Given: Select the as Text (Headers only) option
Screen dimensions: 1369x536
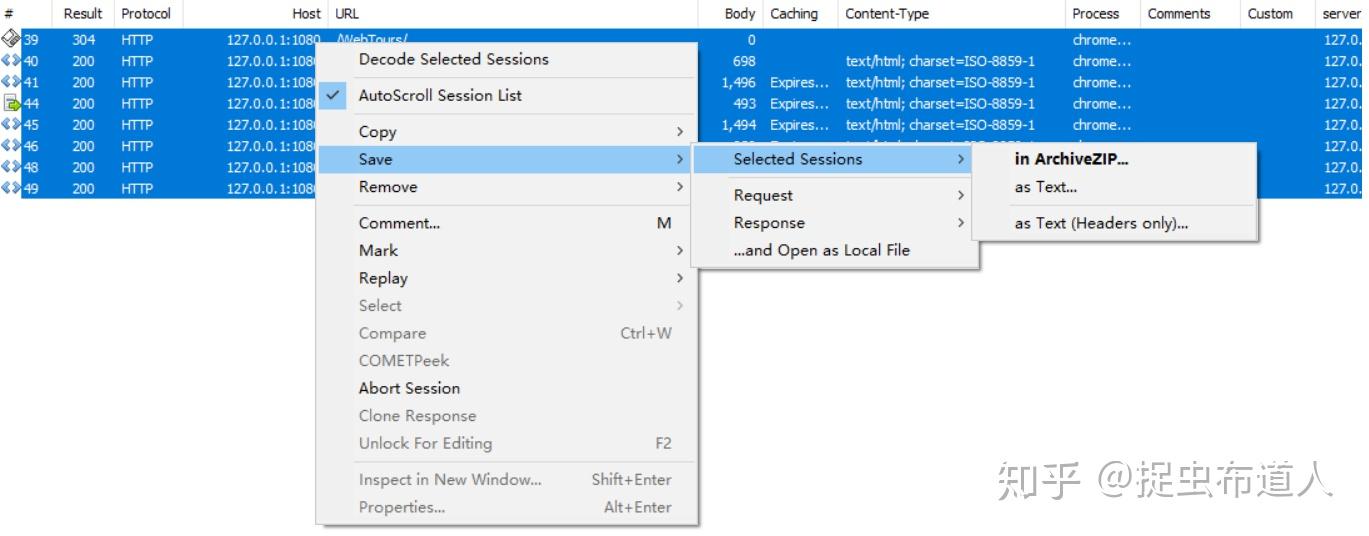Looking at the screenshot, I should click(1101, 224).
